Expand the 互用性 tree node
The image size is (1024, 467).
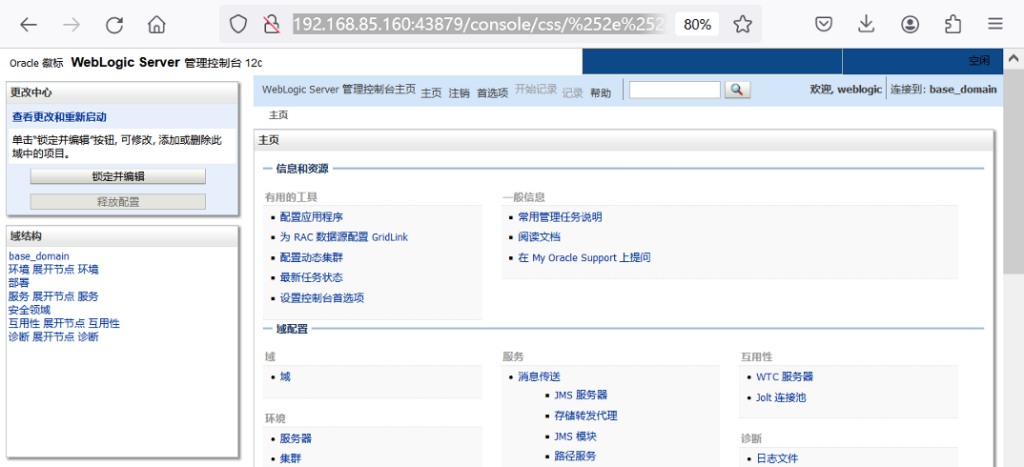click(64, 323)
